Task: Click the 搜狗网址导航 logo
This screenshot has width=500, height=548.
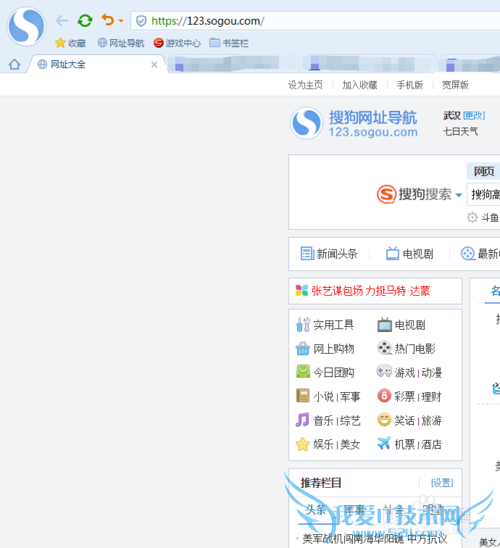Action: click(354, 123)
